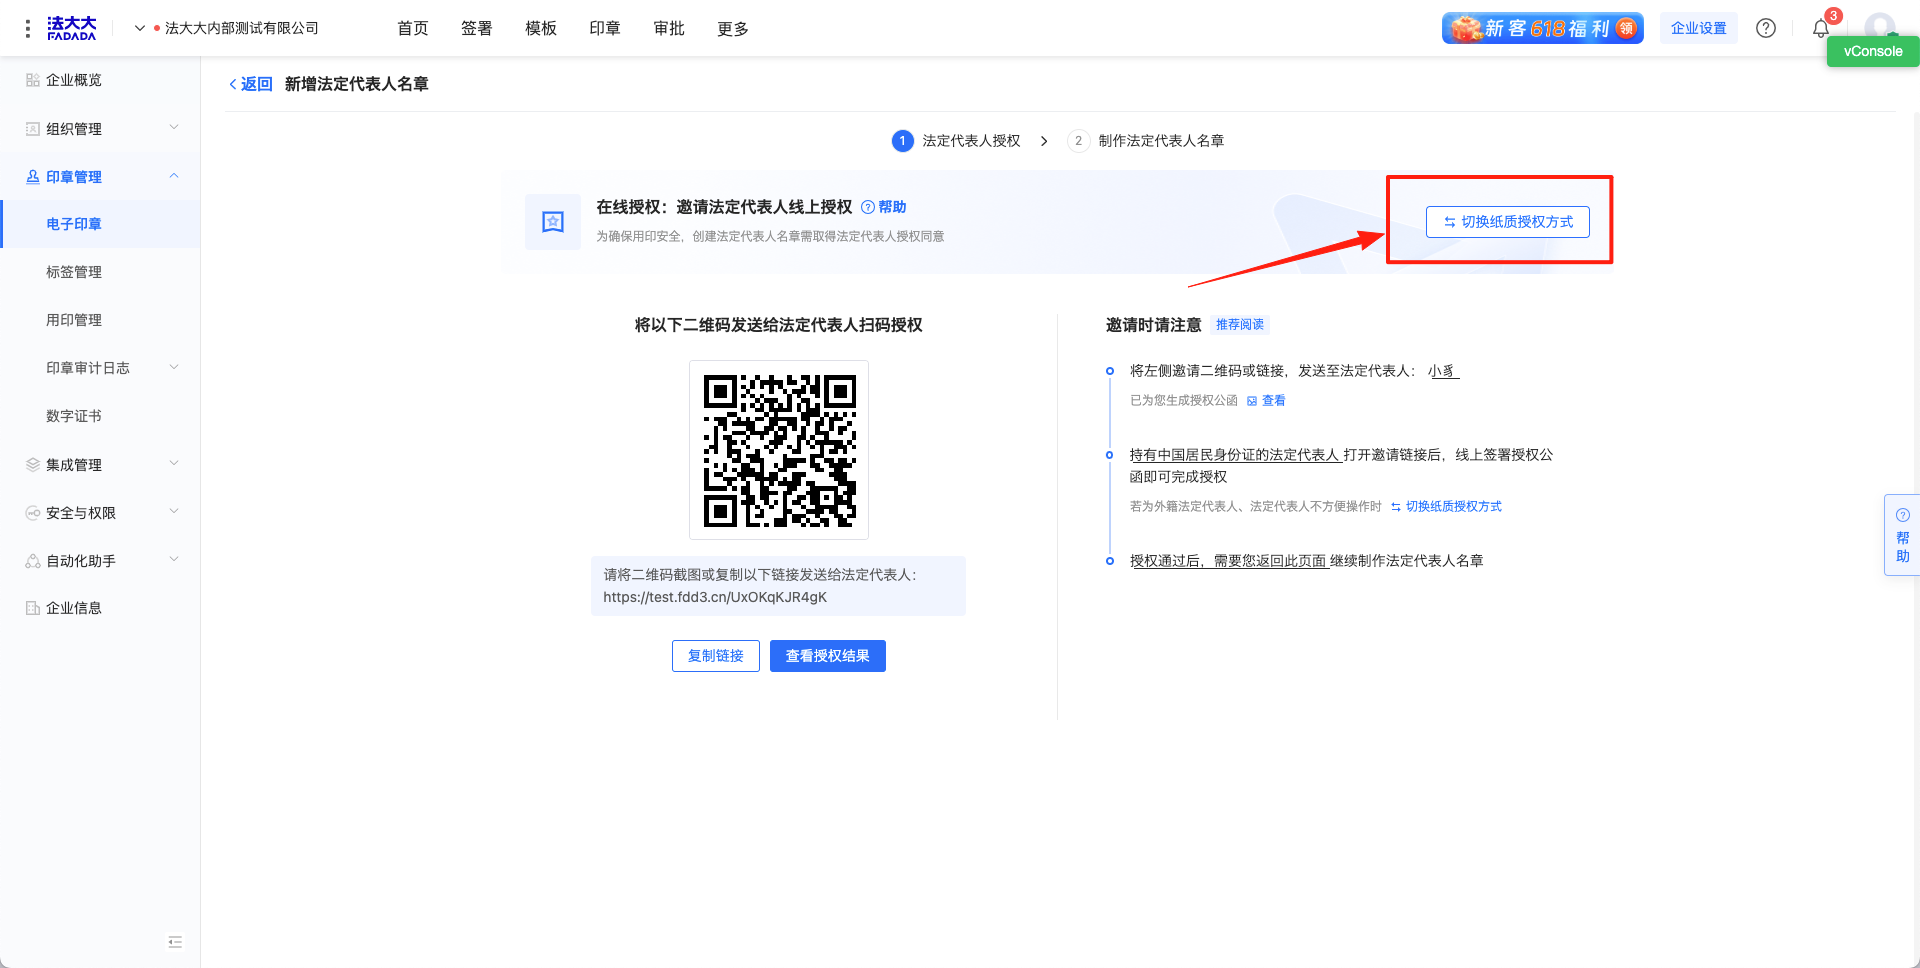Open the app launcher dots menu
This screenshot has width=1920, height=968.
[x=27, y=28]
